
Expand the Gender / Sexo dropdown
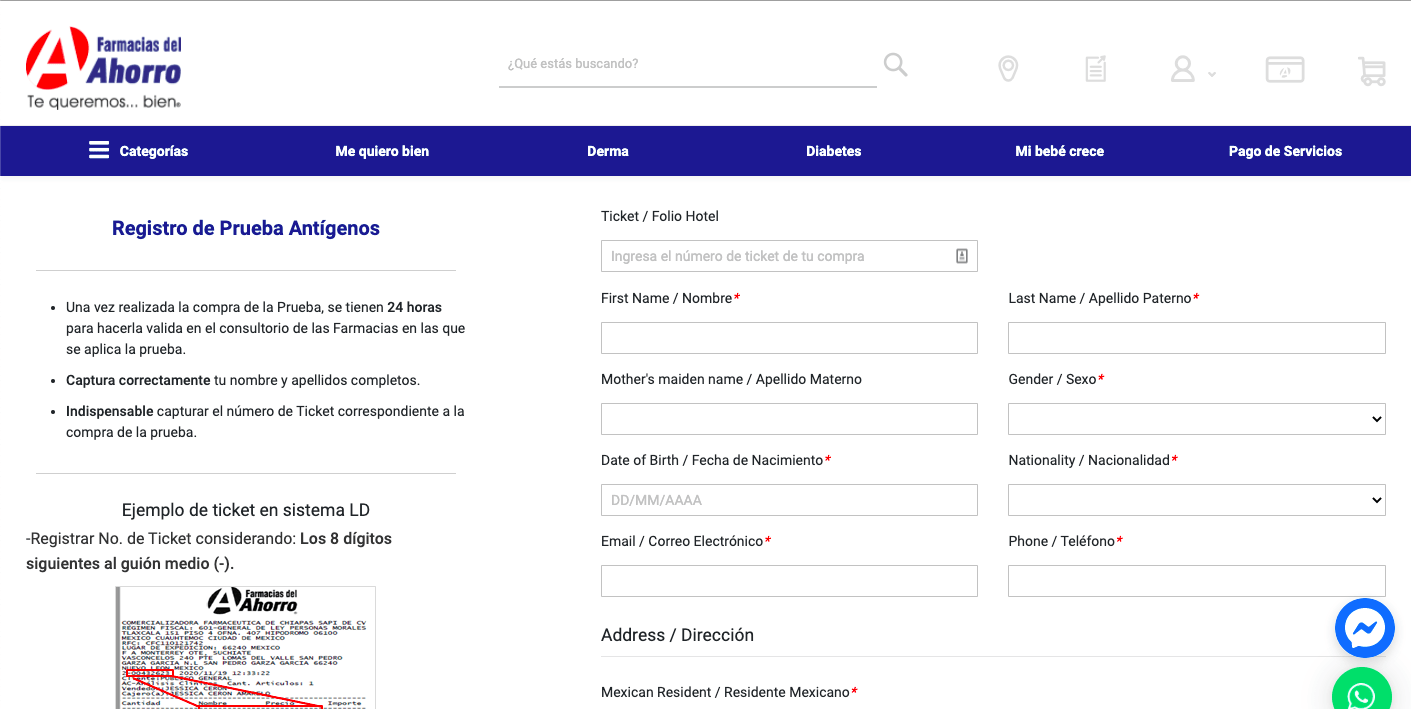[1197, 419]
